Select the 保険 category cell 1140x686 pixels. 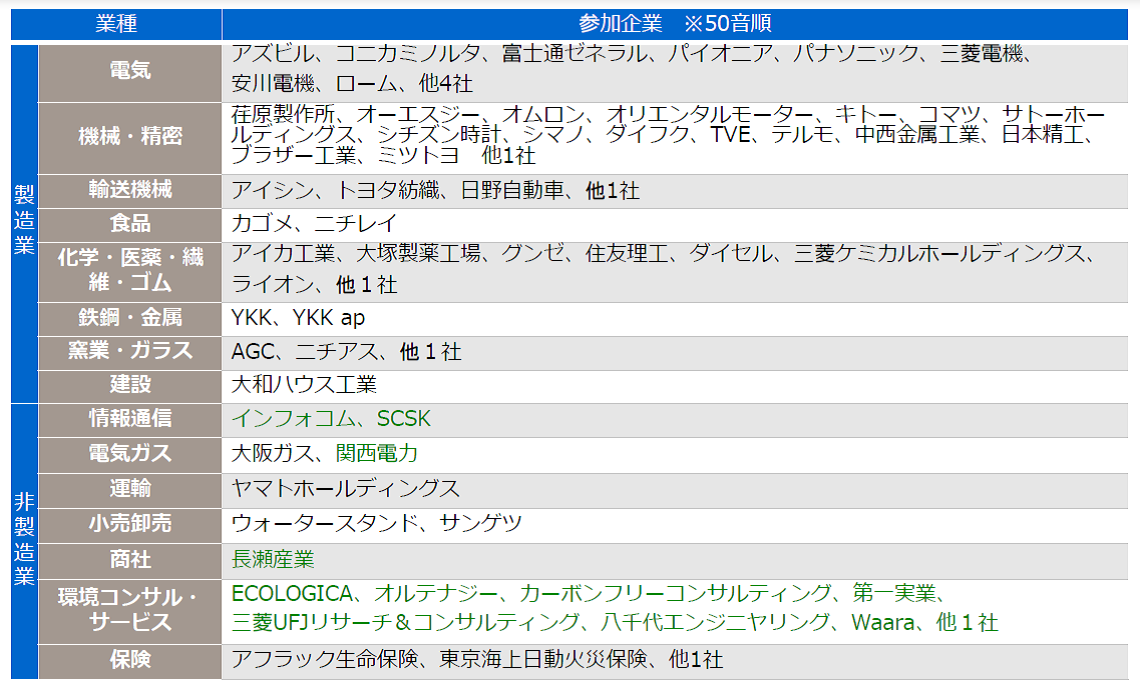click(130, 660)
